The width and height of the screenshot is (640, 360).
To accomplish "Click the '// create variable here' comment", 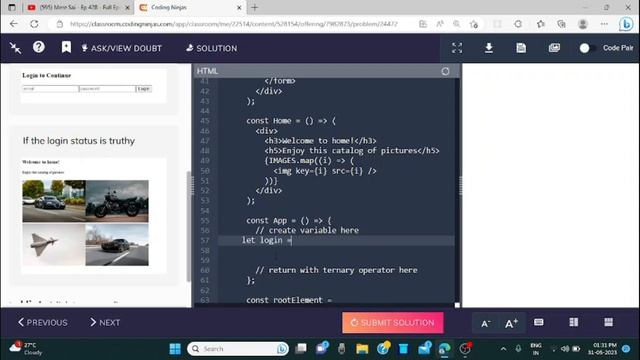I will tap(307, 231).
